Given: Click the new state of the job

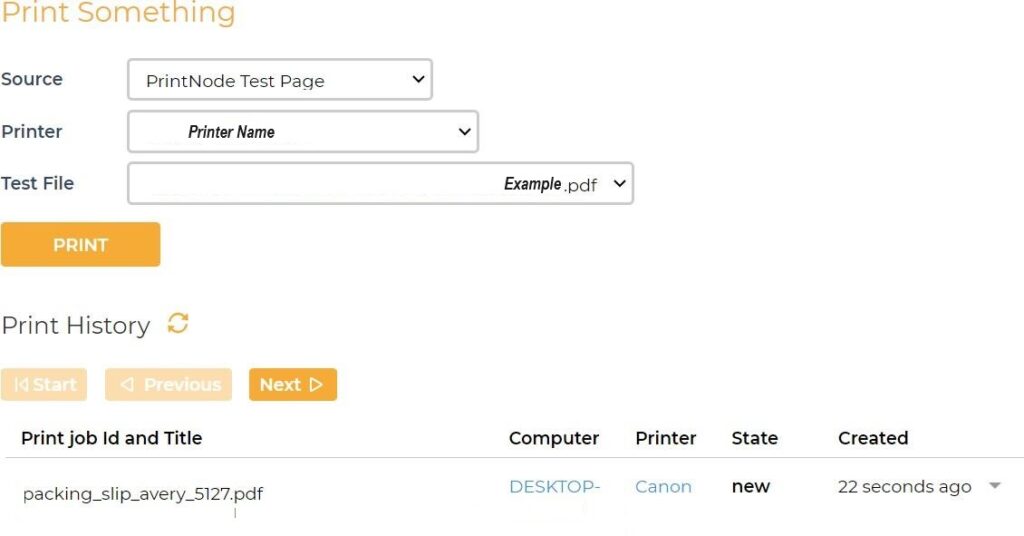Looking at the screenshot, I should pos(750,487).
